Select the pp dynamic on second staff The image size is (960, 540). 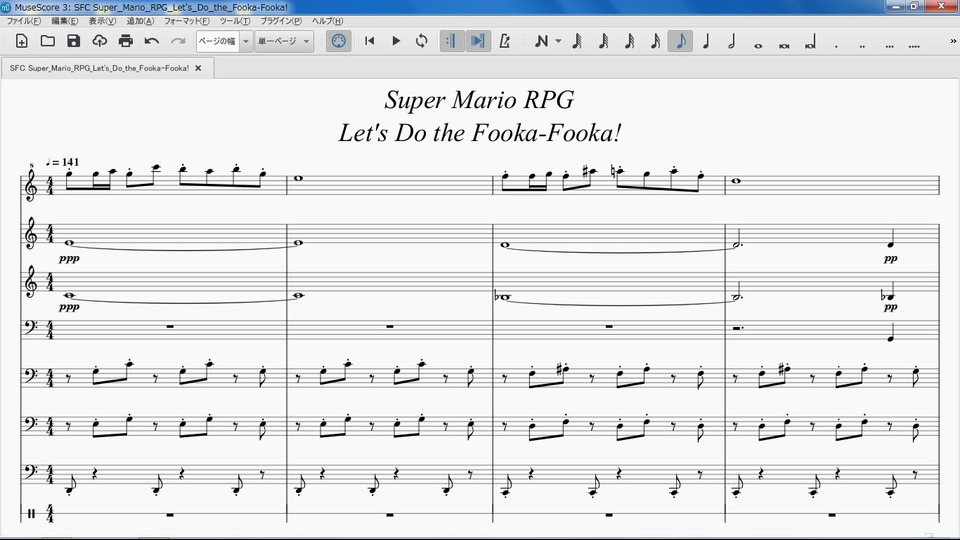tap(890, 259)
